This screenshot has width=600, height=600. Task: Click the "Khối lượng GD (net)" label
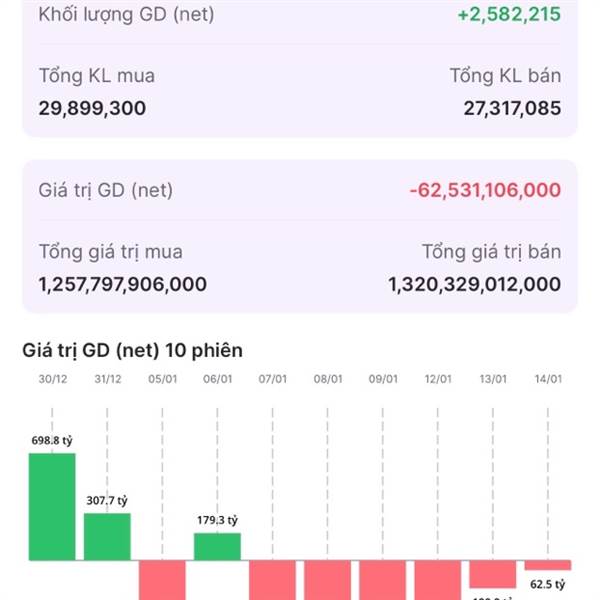(x=126, y=15)
